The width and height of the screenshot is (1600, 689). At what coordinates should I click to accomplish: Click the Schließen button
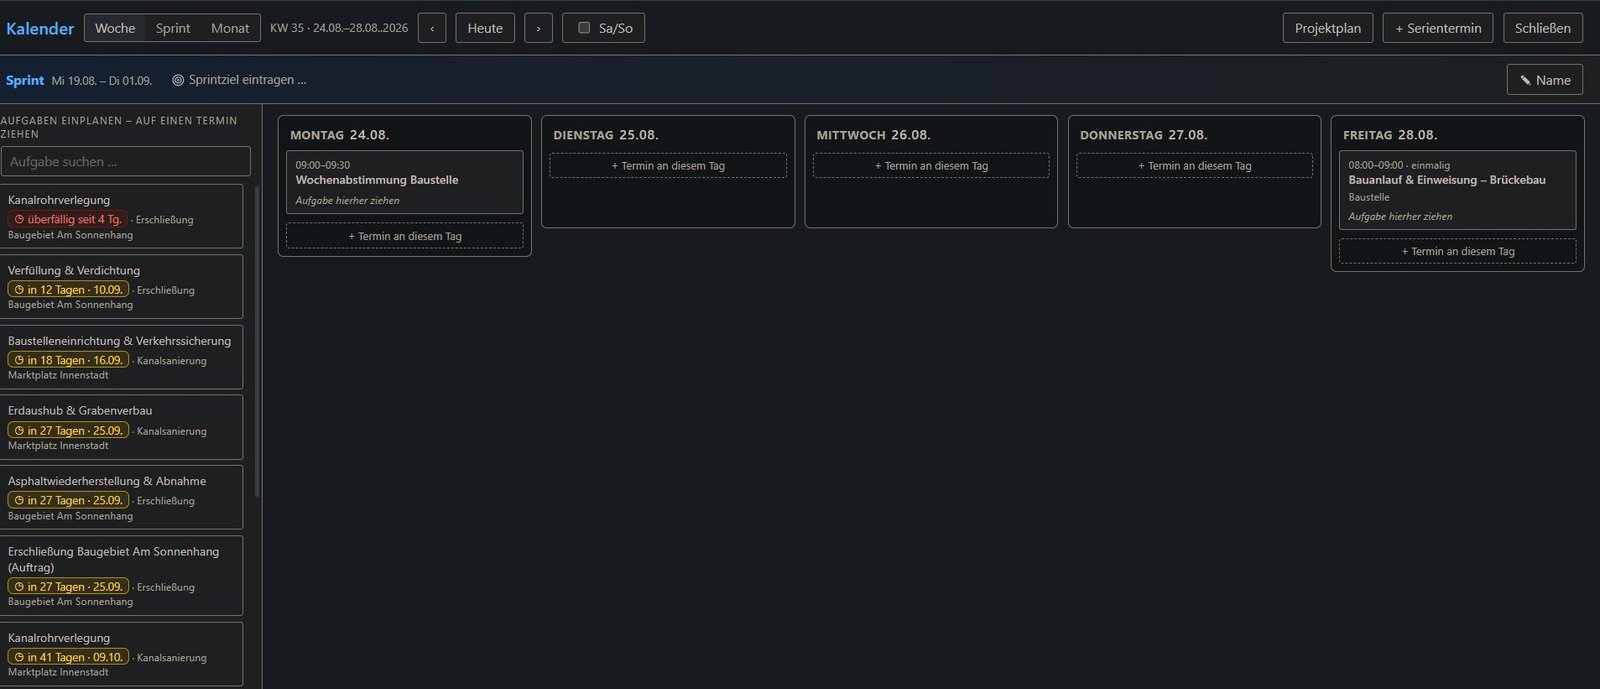(1543, 28)
